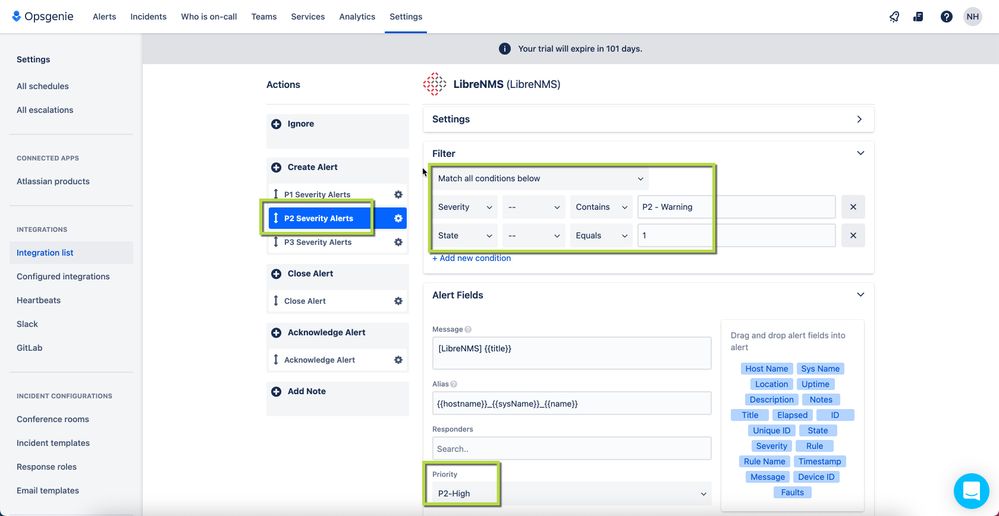The height and width of the screenshot is (516, 999).
Task: Click reorder handle of P1 Severity Alerts
Action: pyautogui.click(x=276, y=194)
